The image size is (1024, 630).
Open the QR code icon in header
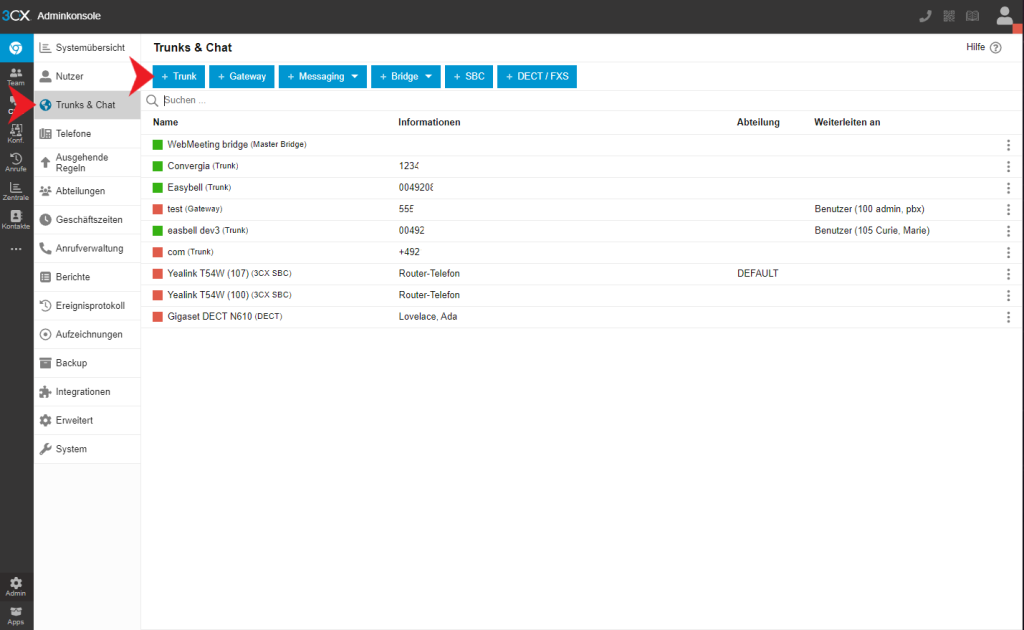point(949,16)
